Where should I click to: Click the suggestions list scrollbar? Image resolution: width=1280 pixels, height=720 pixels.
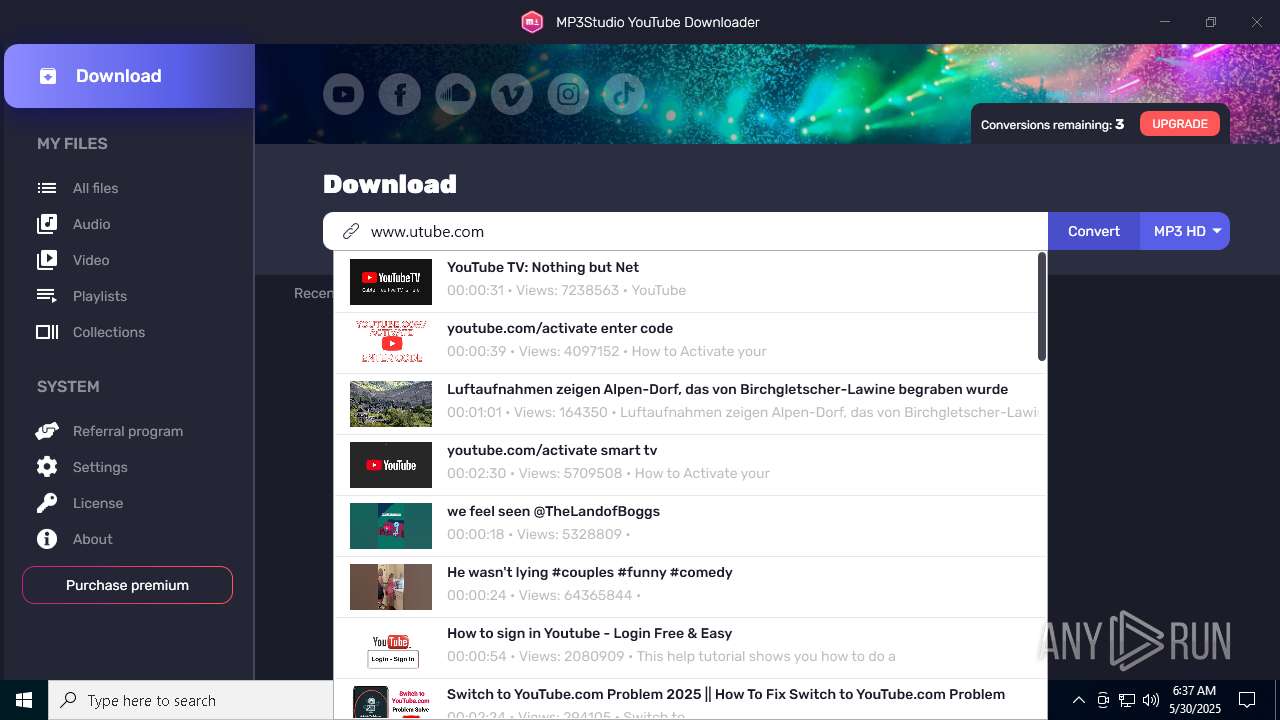[1041, 307]
